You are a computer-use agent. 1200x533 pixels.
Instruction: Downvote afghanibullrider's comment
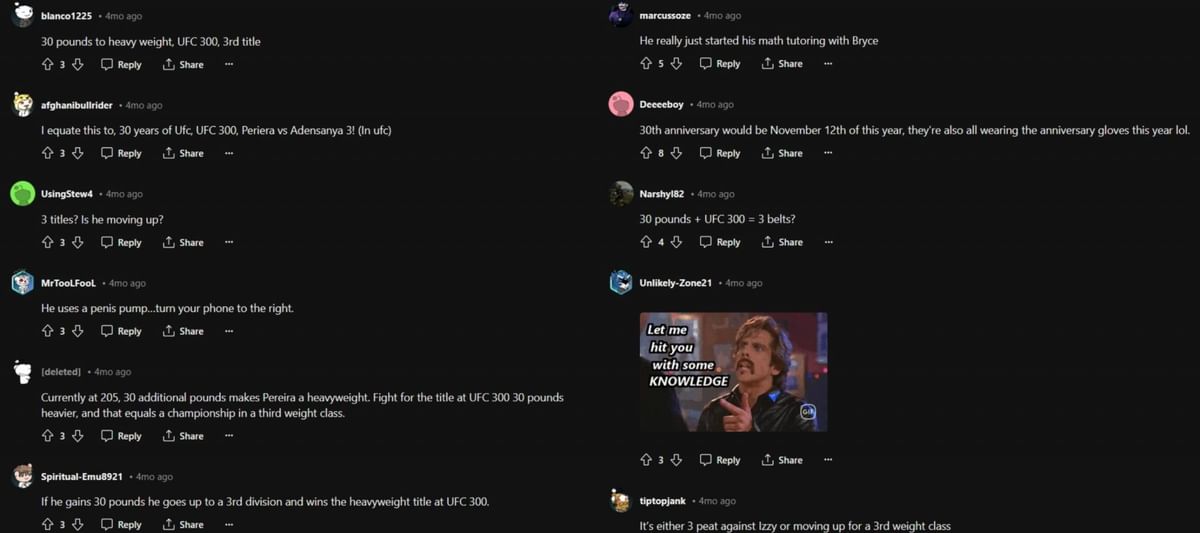(77, 153)
